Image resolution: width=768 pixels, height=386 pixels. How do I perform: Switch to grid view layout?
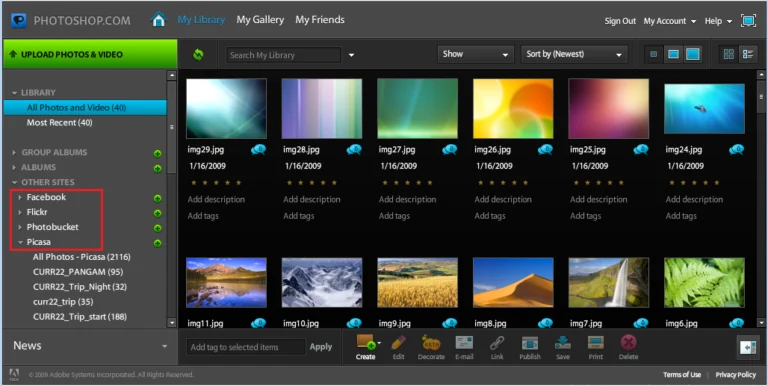pyautogui.click(x=729, y=54)
